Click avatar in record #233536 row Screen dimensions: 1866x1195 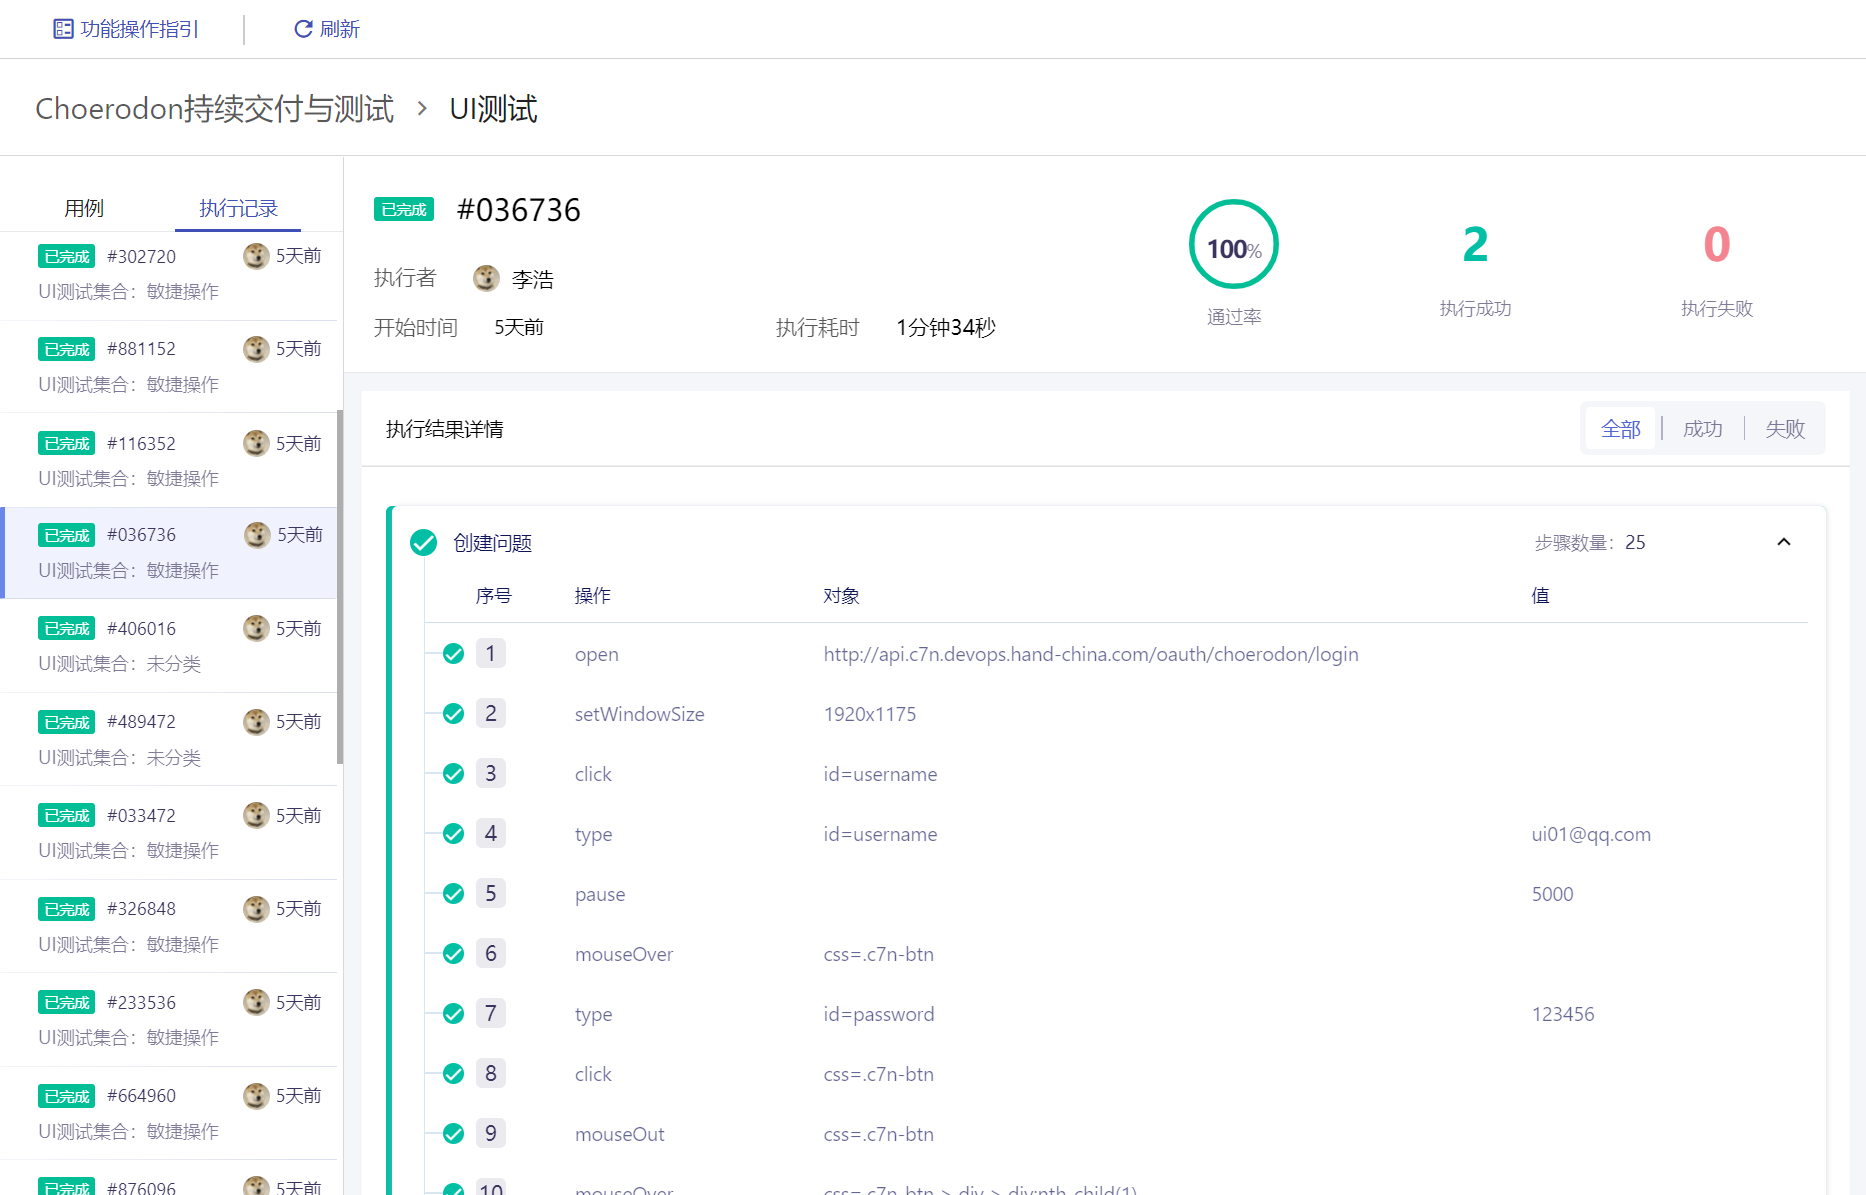tap(256, 1002)
